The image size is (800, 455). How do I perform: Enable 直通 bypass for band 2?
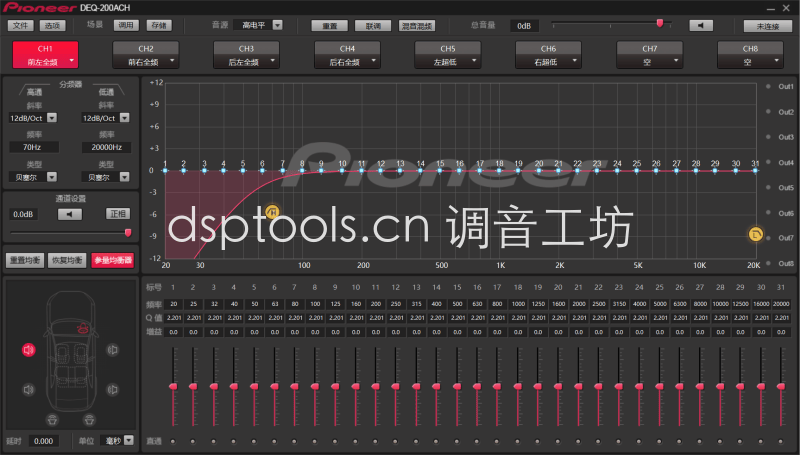pyautogui.click(x=193, y=441)
